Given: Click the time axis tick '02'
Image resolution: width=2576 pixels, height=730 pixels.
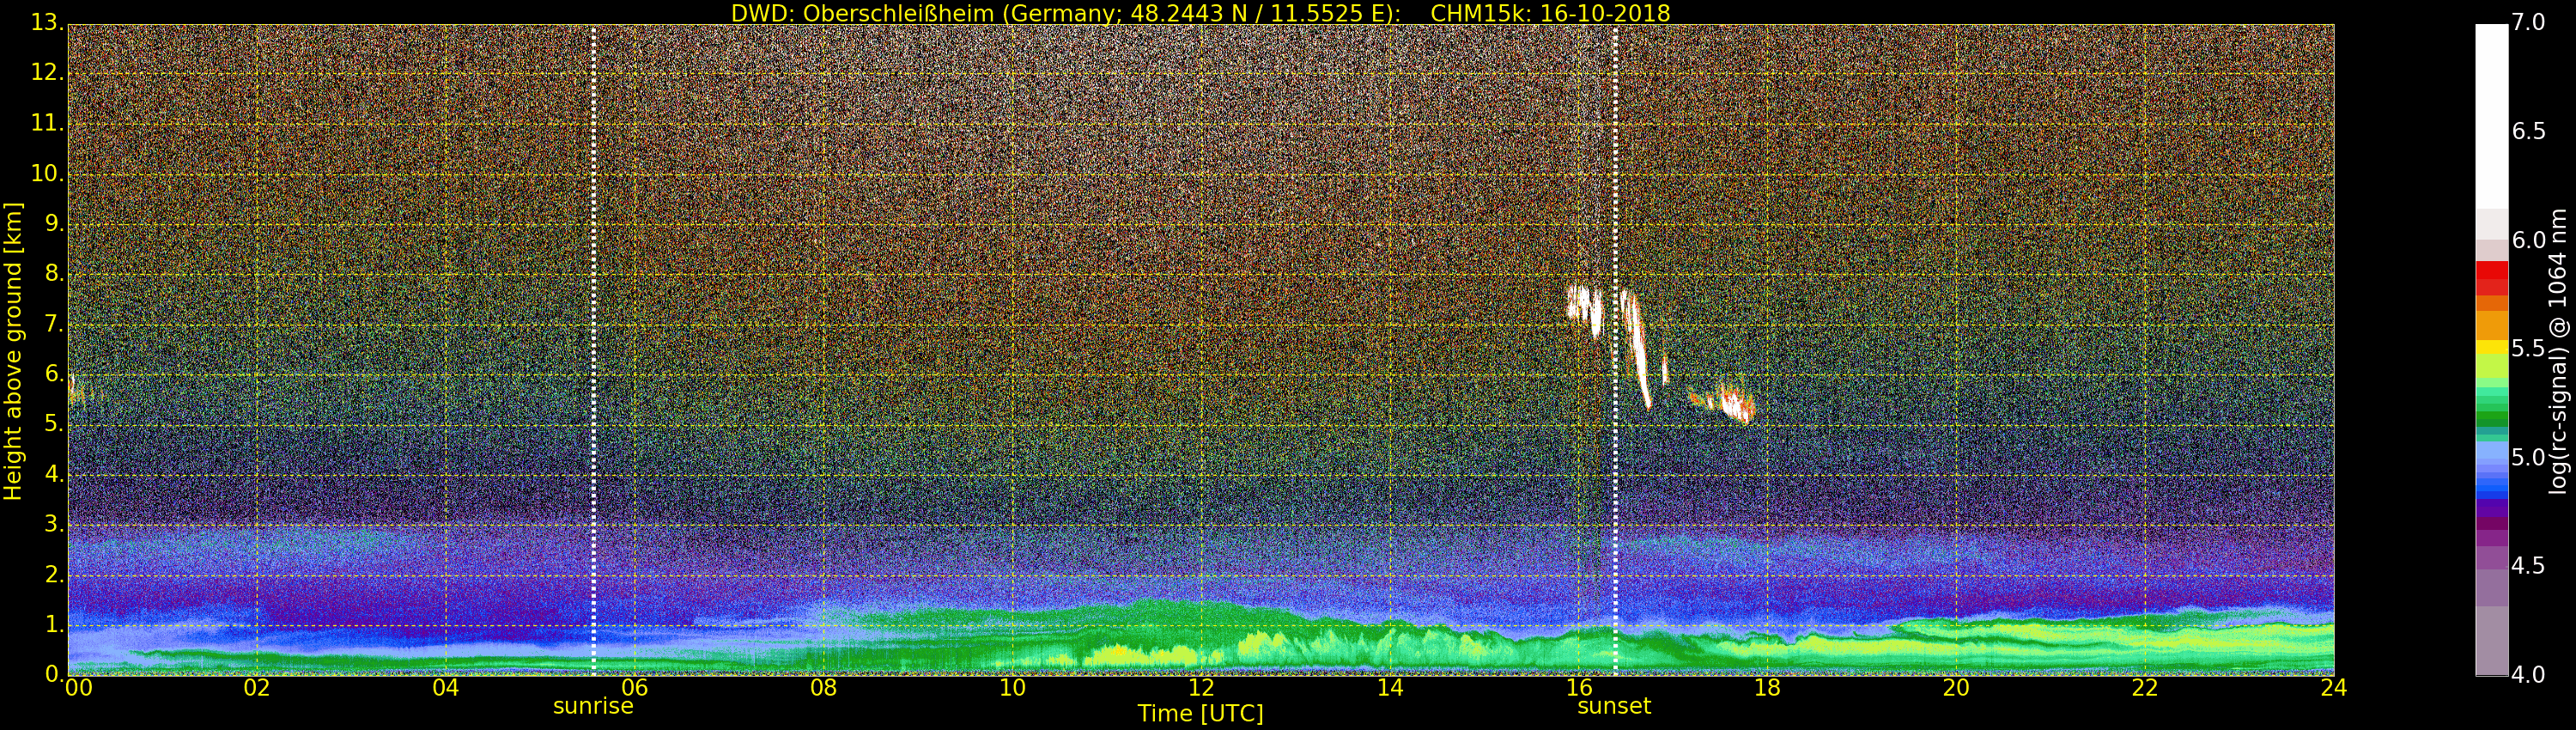Looking at the screenshot, I should pyautogui.click(x=257, y=687).
